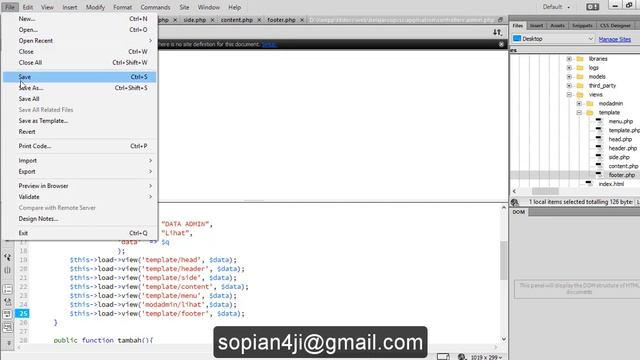Image resolution: width=640 pixels, height=360 pixels.
Task: Switch to the content.php document tab
Action: 237,20
